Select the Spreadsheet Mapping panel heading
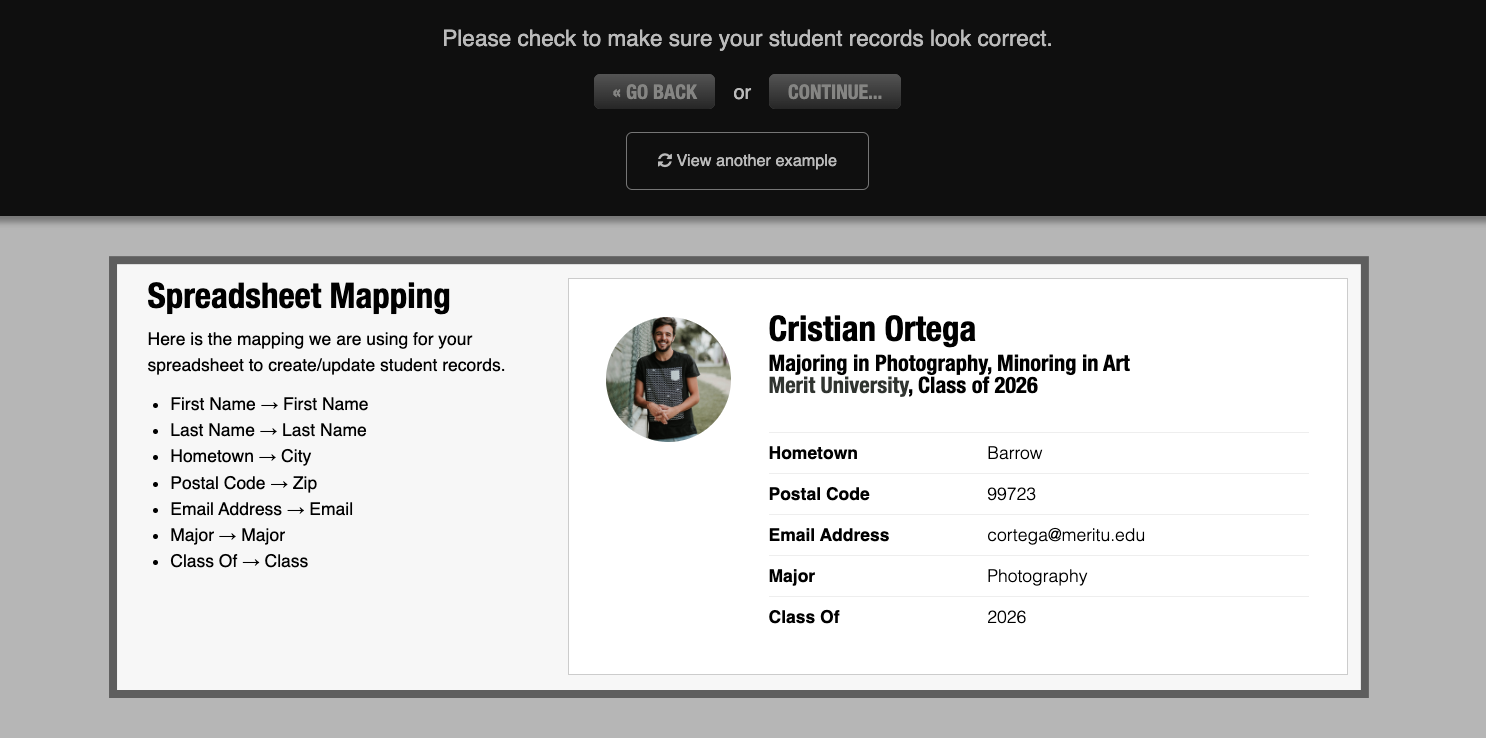1486x738 pixels. point(298,296)
